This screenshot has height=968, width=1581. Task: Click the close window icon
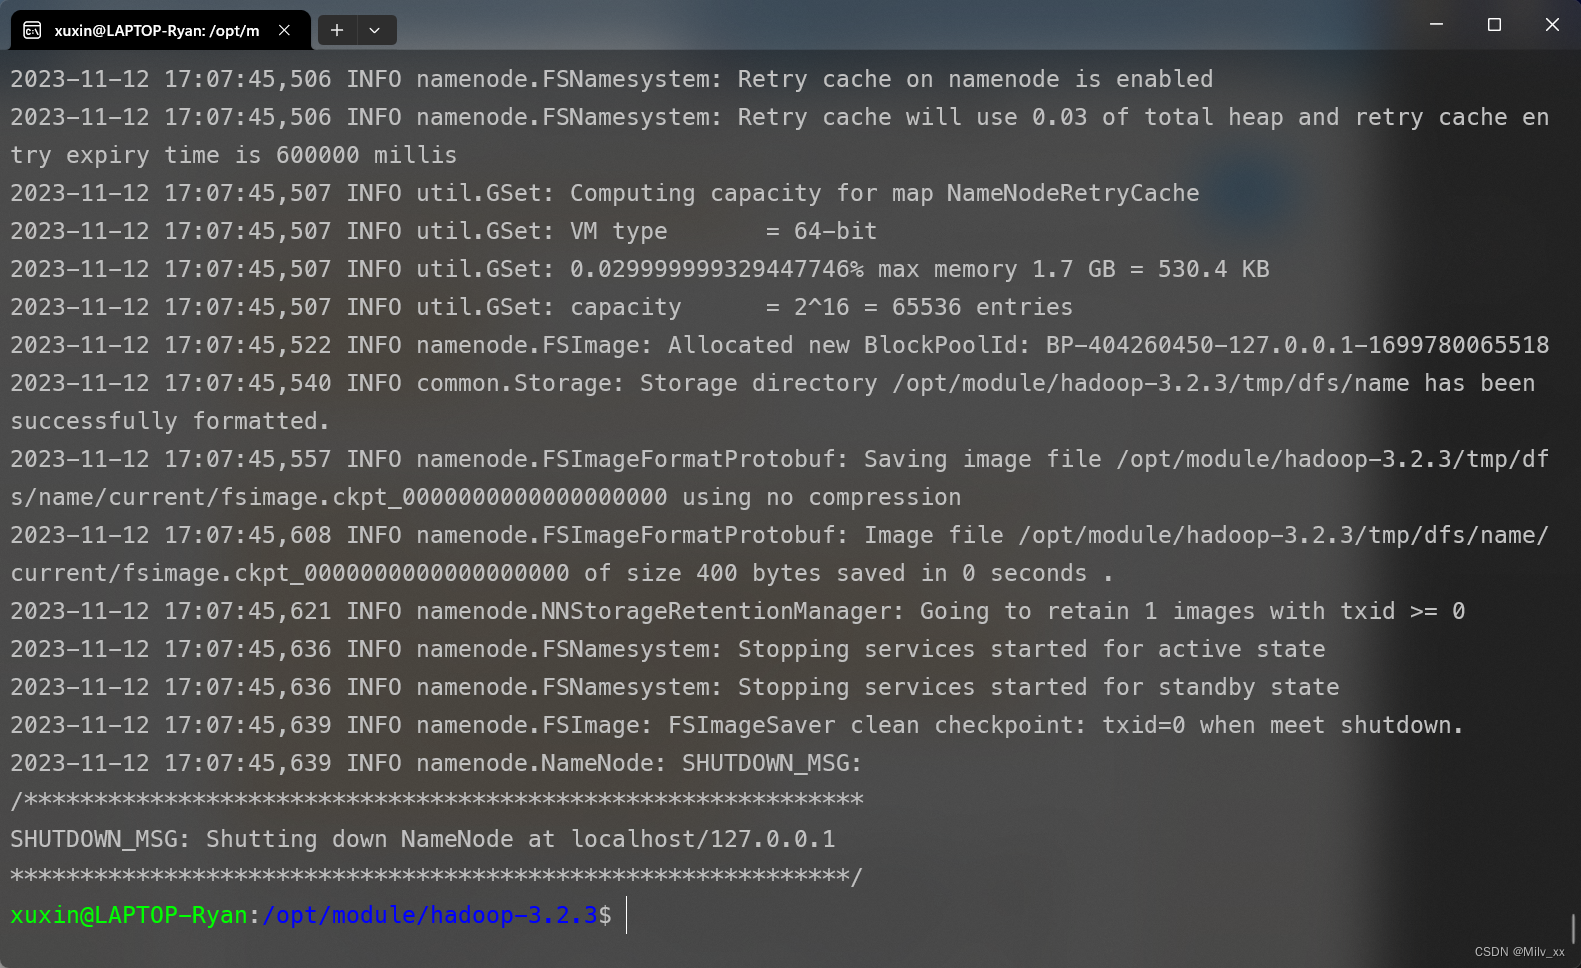[x=1552, y=24]
